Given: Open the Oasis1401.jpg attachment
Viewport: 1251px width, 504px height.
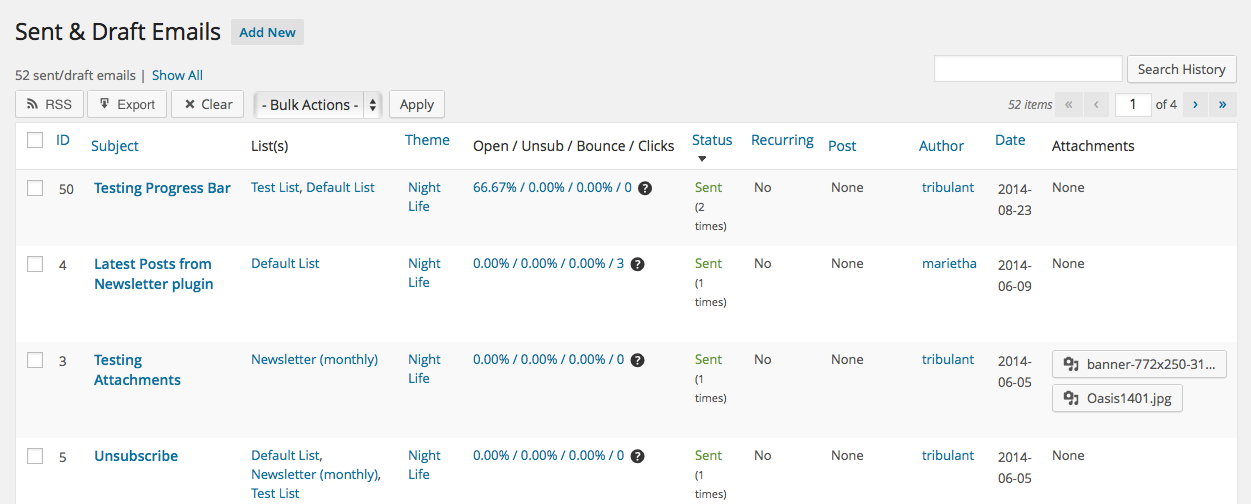Looking at the screenshot, I should pos(1117,398).
